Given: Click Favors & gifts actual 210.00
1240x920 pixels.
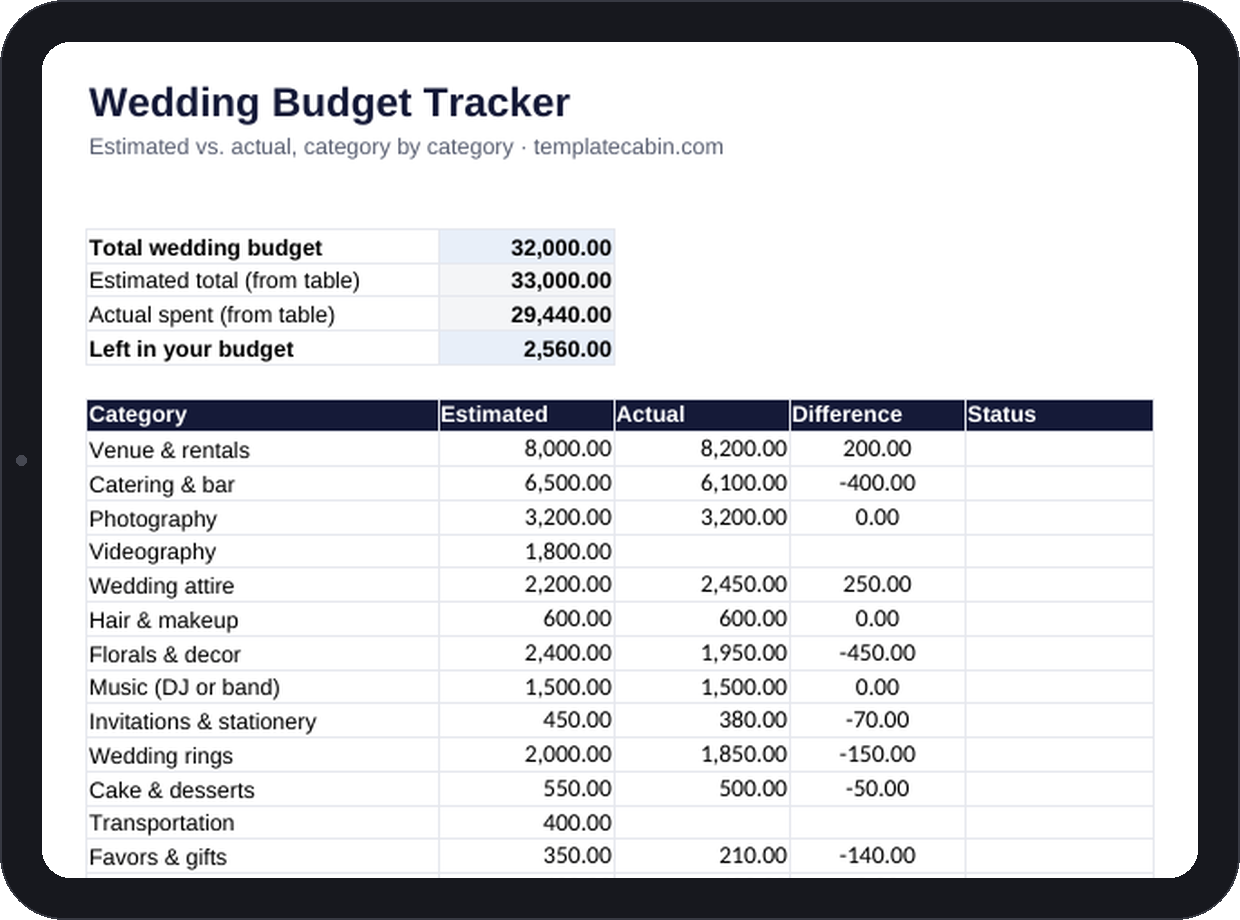Looking at the screenshot, I should coord(702,857).
